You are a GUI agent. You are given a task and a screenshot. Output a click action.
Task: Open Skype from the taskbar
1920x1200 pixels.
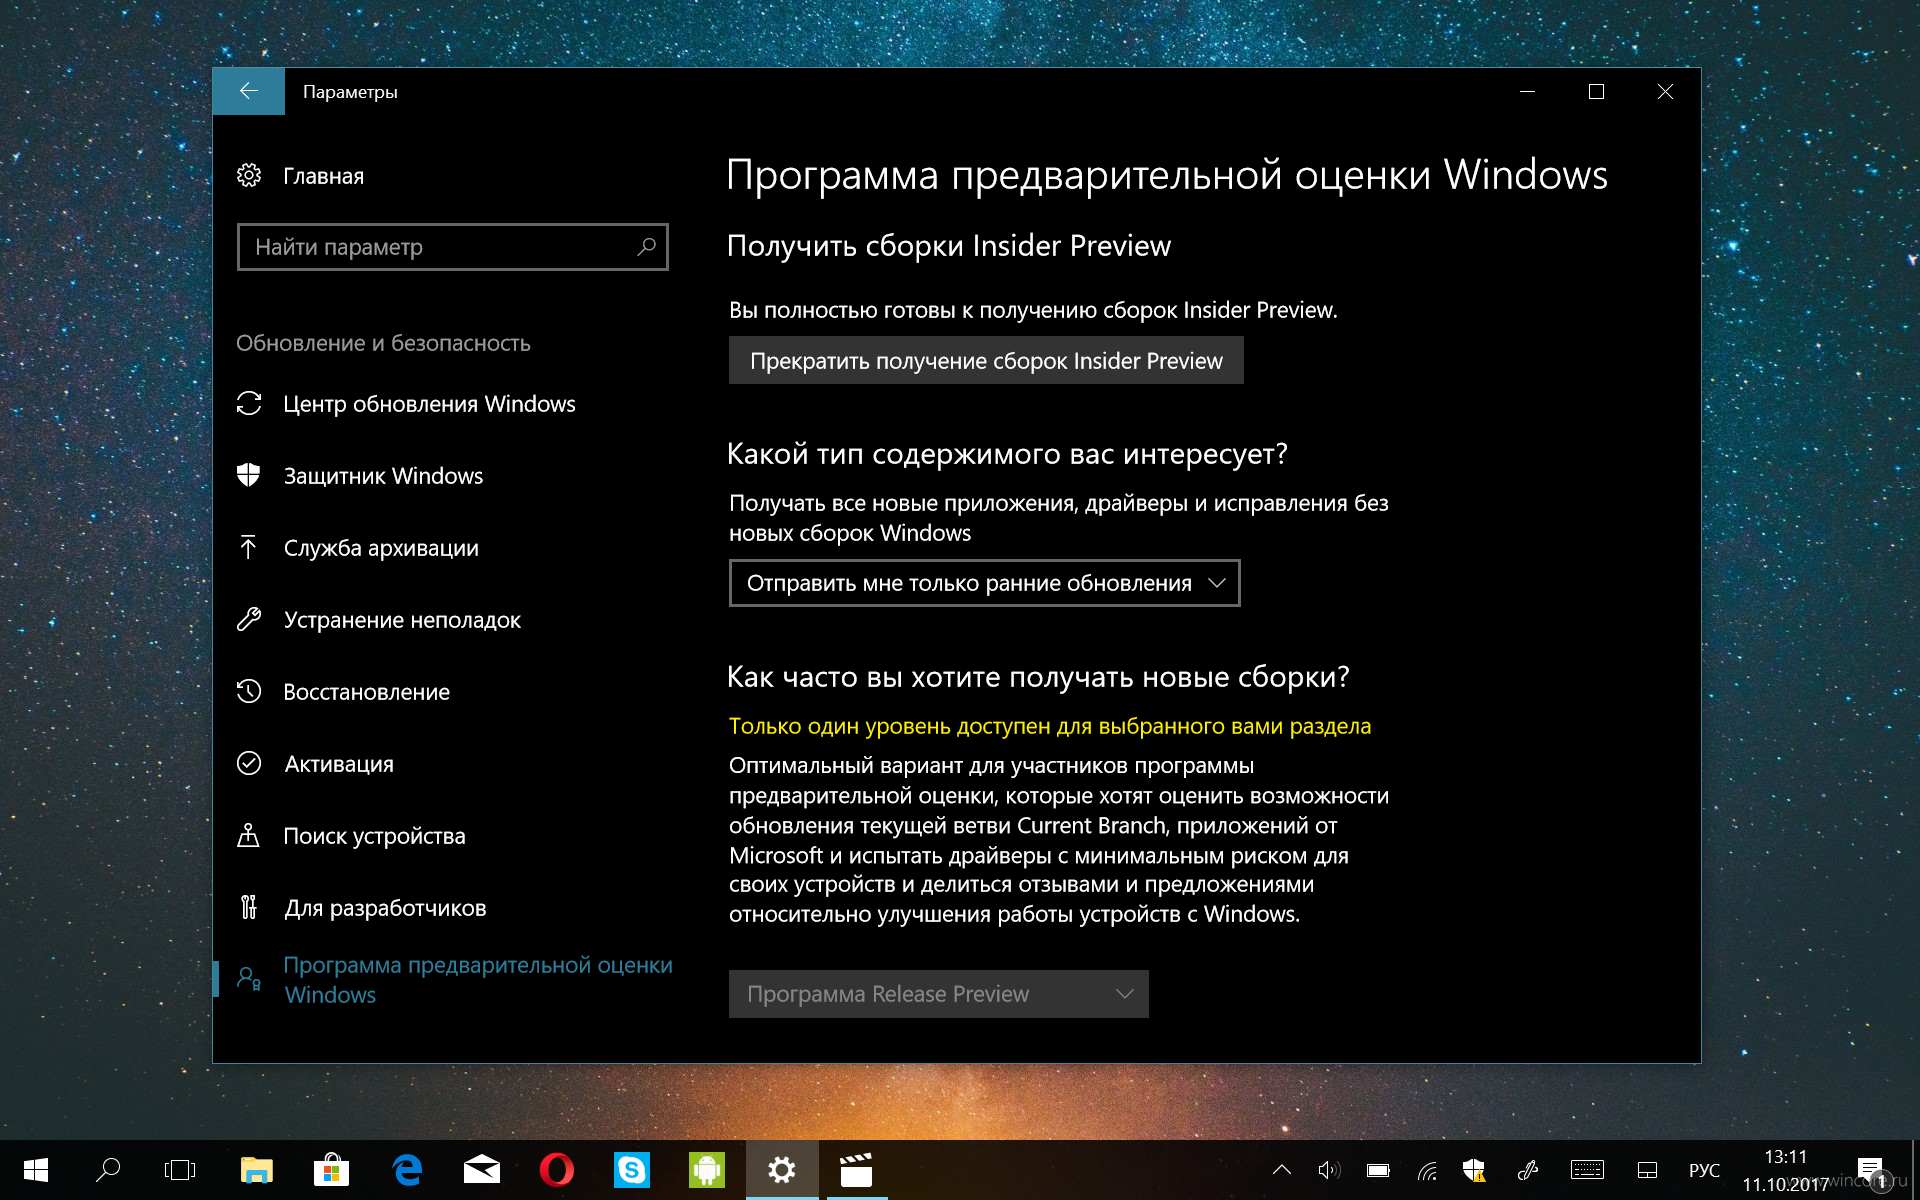[632, 1170]
